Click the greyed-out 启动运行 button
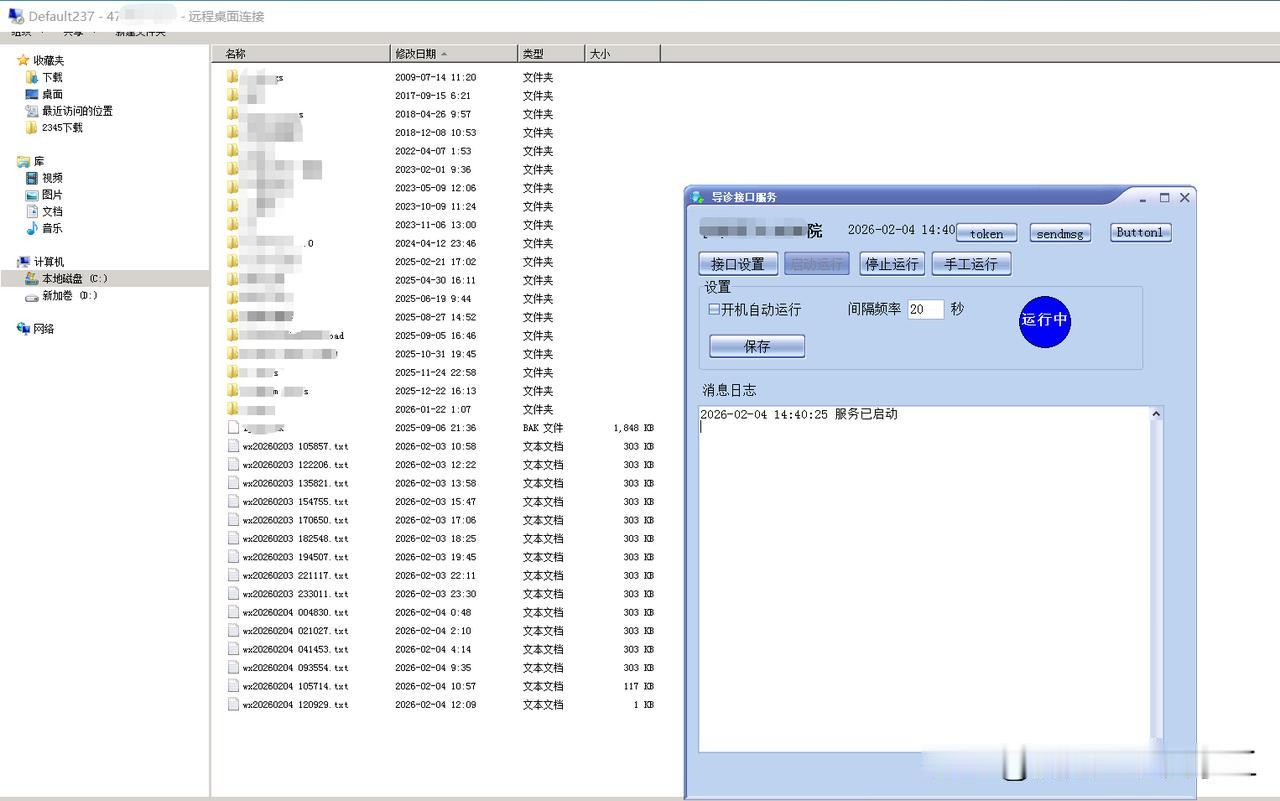 [x=817, y=264]
